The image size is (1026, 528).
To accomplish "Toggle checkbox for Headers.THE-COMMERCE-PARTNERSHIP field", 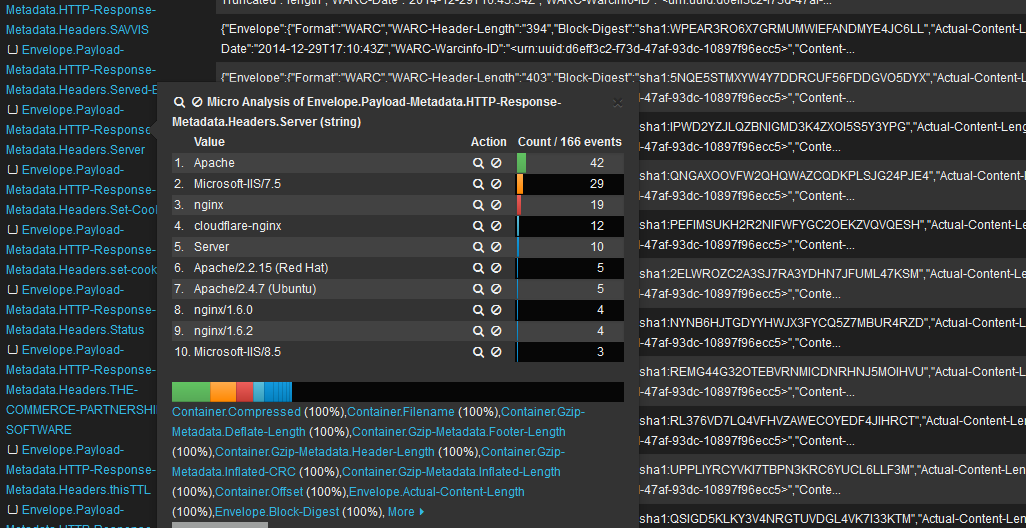I will tap(12, 350).
